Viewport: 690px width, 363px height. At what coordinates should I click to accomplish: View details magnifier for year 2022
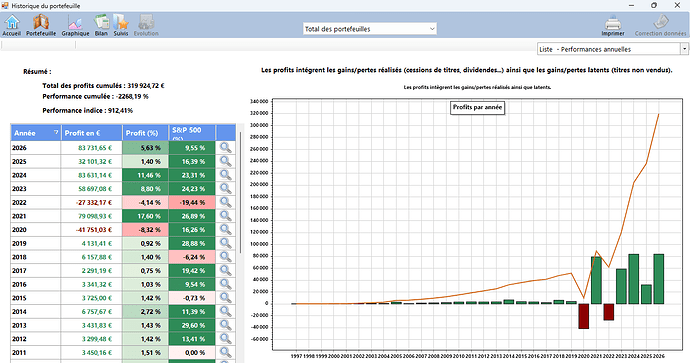pos(226,202)
